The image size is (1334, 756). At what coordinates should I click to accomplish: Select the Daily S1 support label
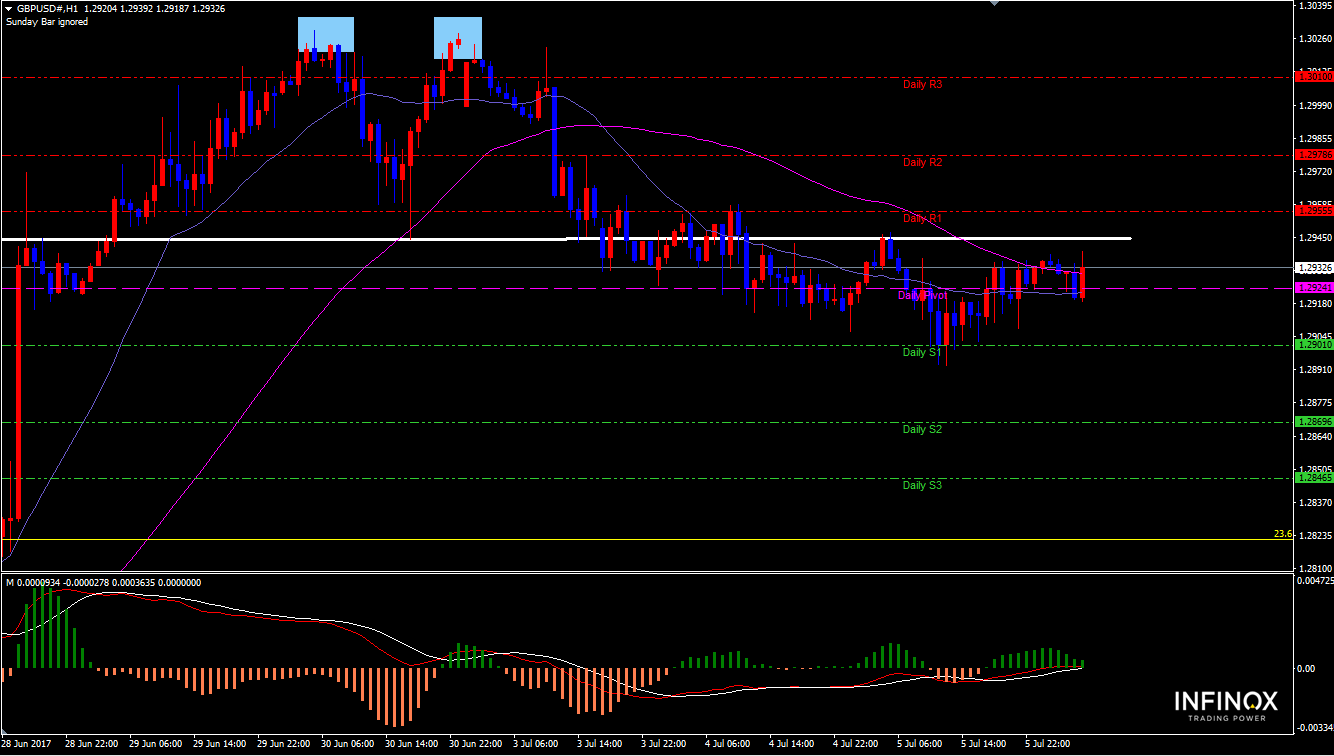click(x=922, y=352)
